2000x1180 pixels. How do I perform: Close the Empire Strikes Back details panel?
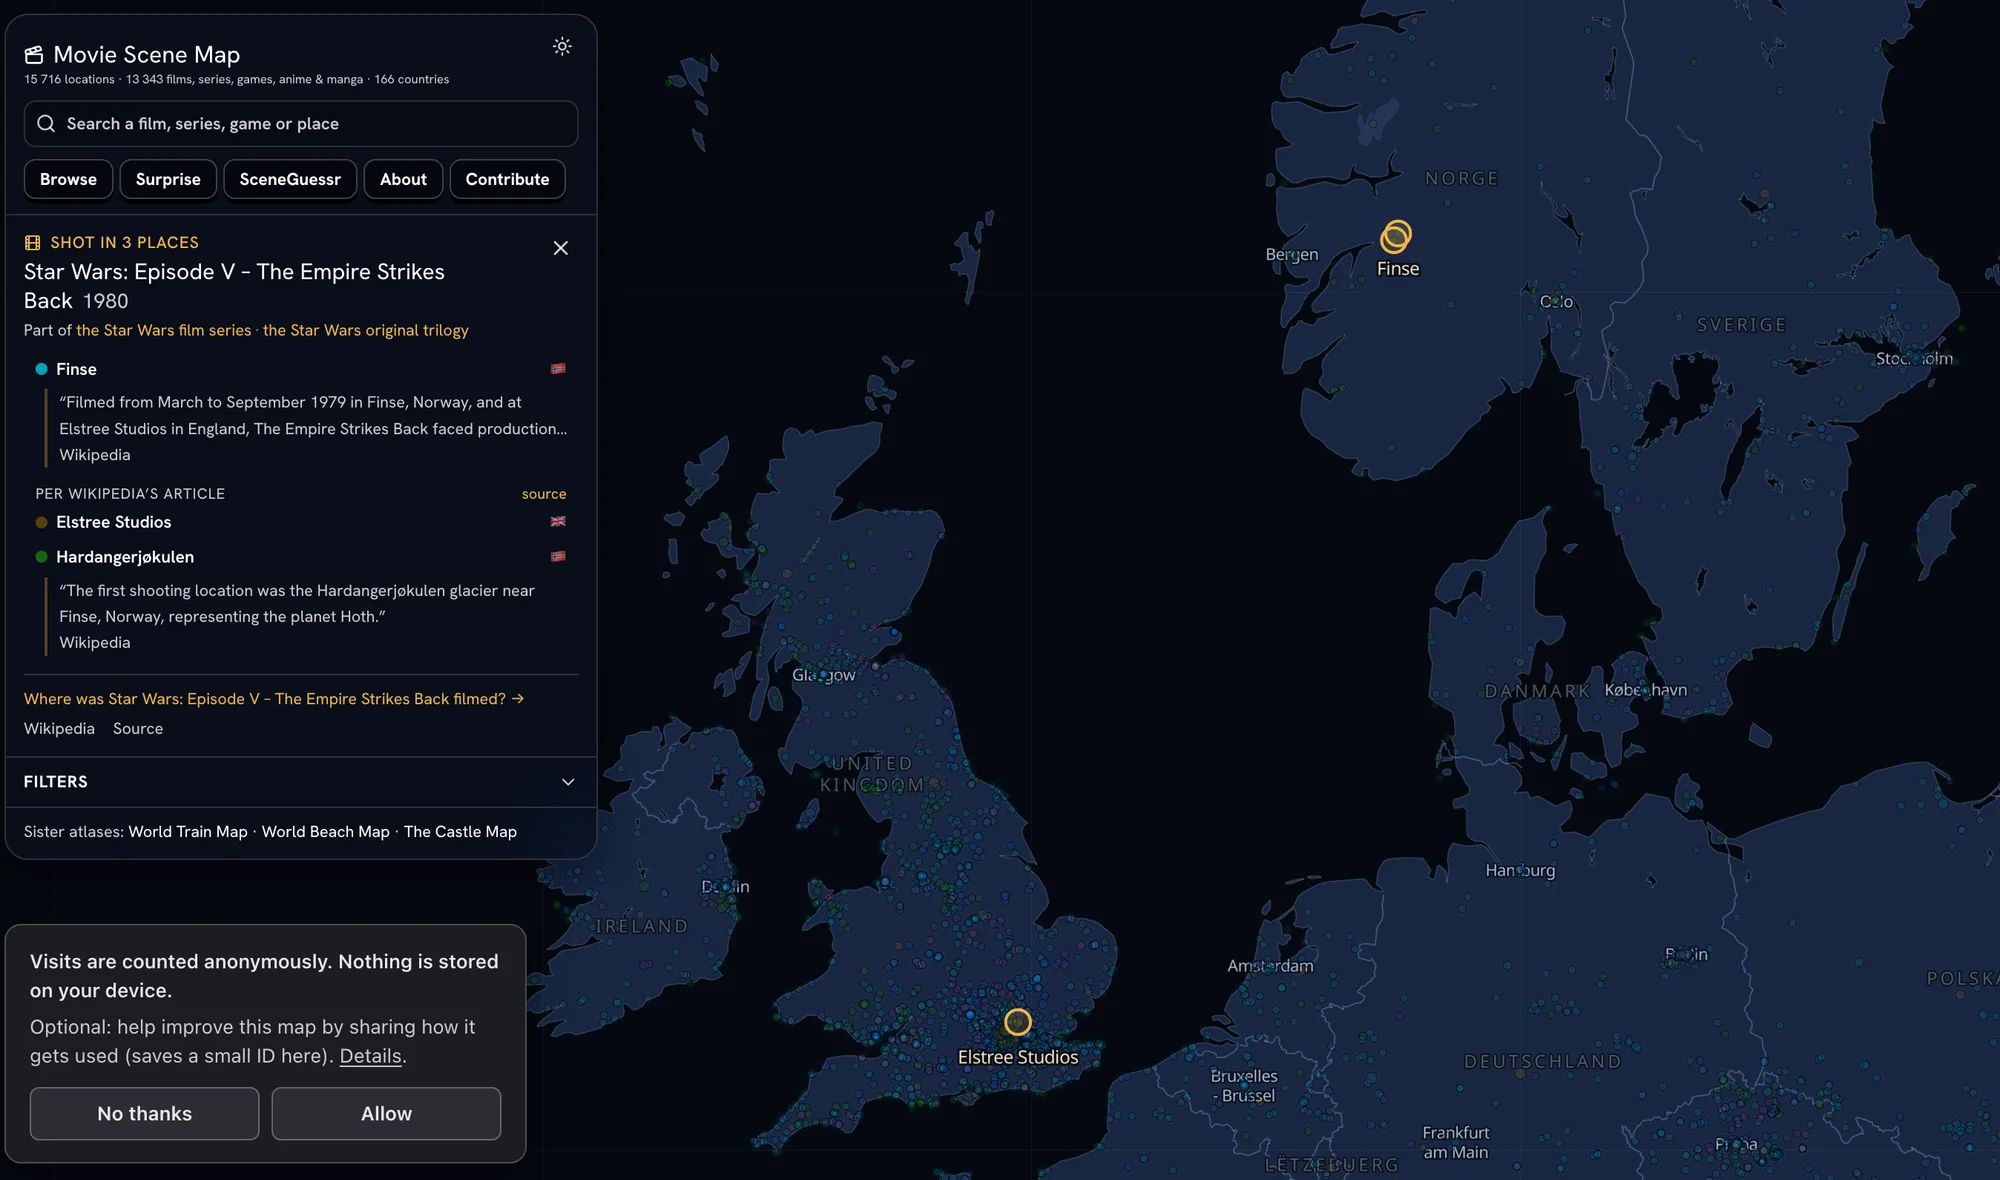[x=561, y=248]
